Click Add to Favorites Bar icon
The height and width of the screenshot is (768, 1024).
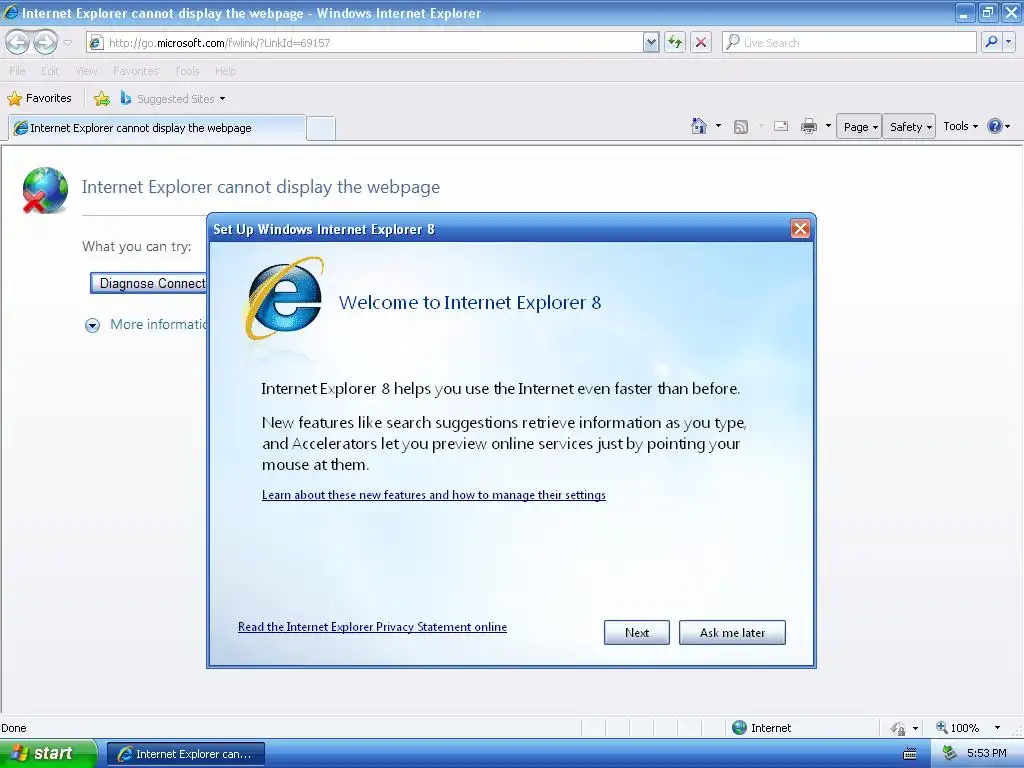(102, 99)
